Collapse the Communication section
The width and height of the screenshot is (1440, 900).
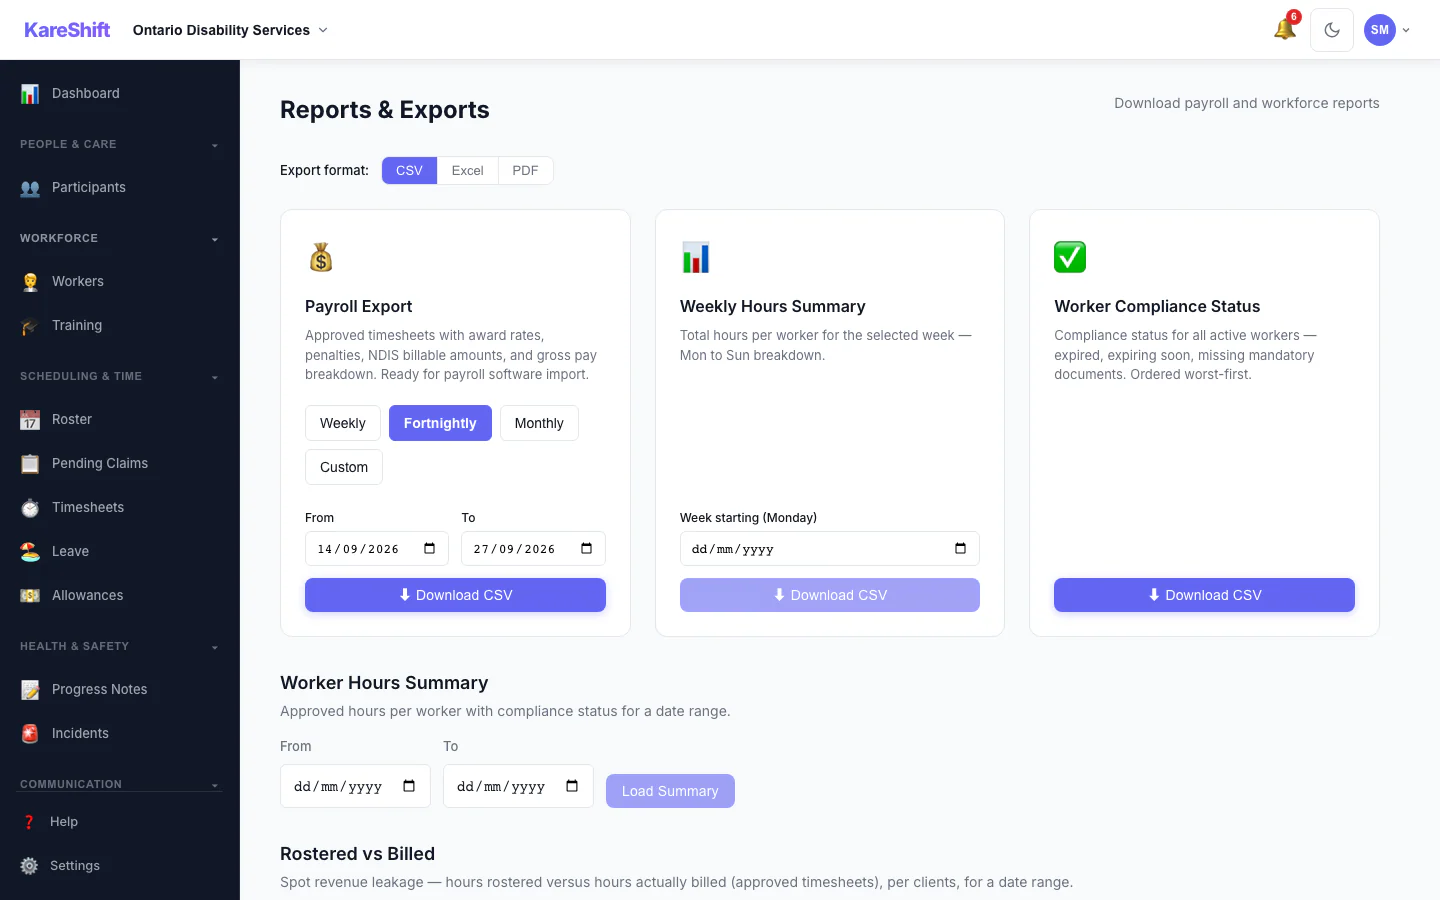point(120,784)
